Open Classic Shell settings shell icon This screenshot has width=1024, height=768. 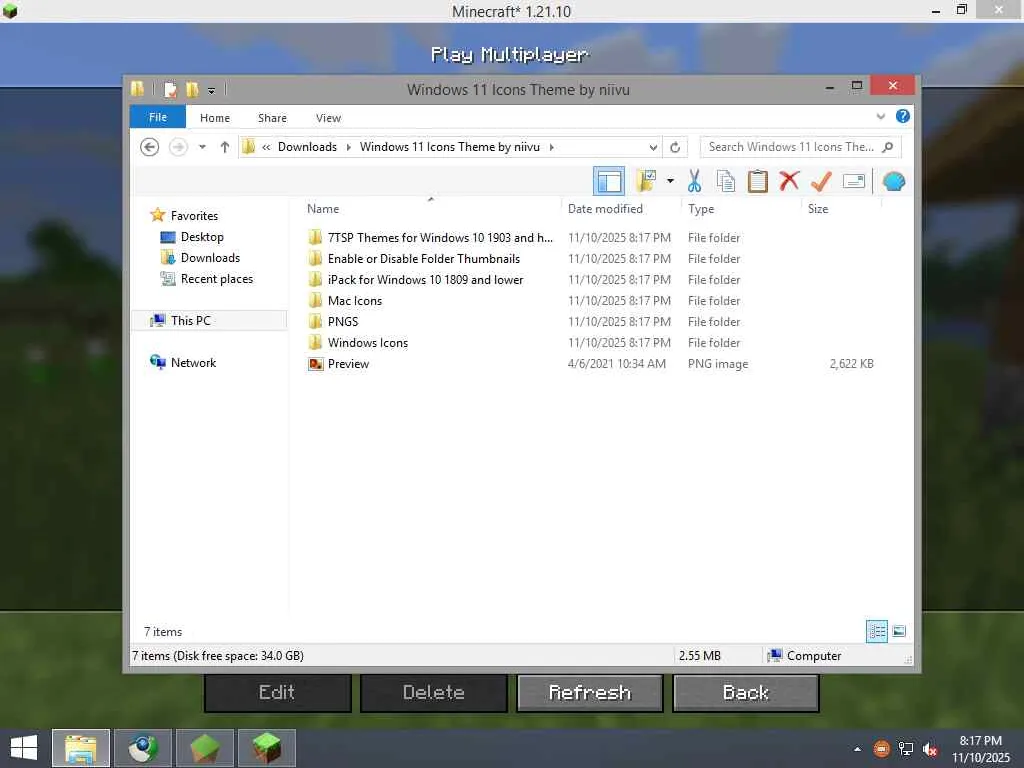[x=894, y=181]
